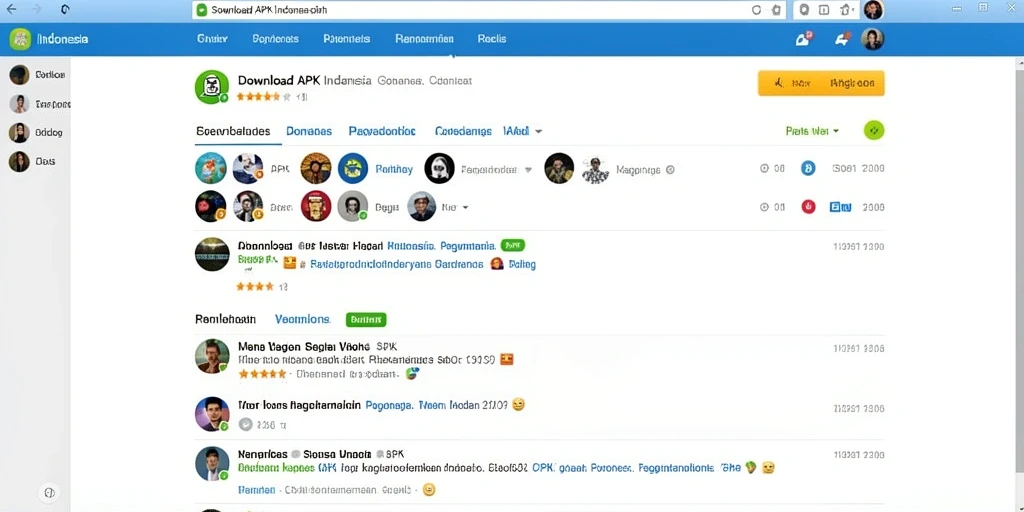Expand the IAfvdl dropdown arrow
This screenshot has height=512, width=1024.
[x=539, y=131]
